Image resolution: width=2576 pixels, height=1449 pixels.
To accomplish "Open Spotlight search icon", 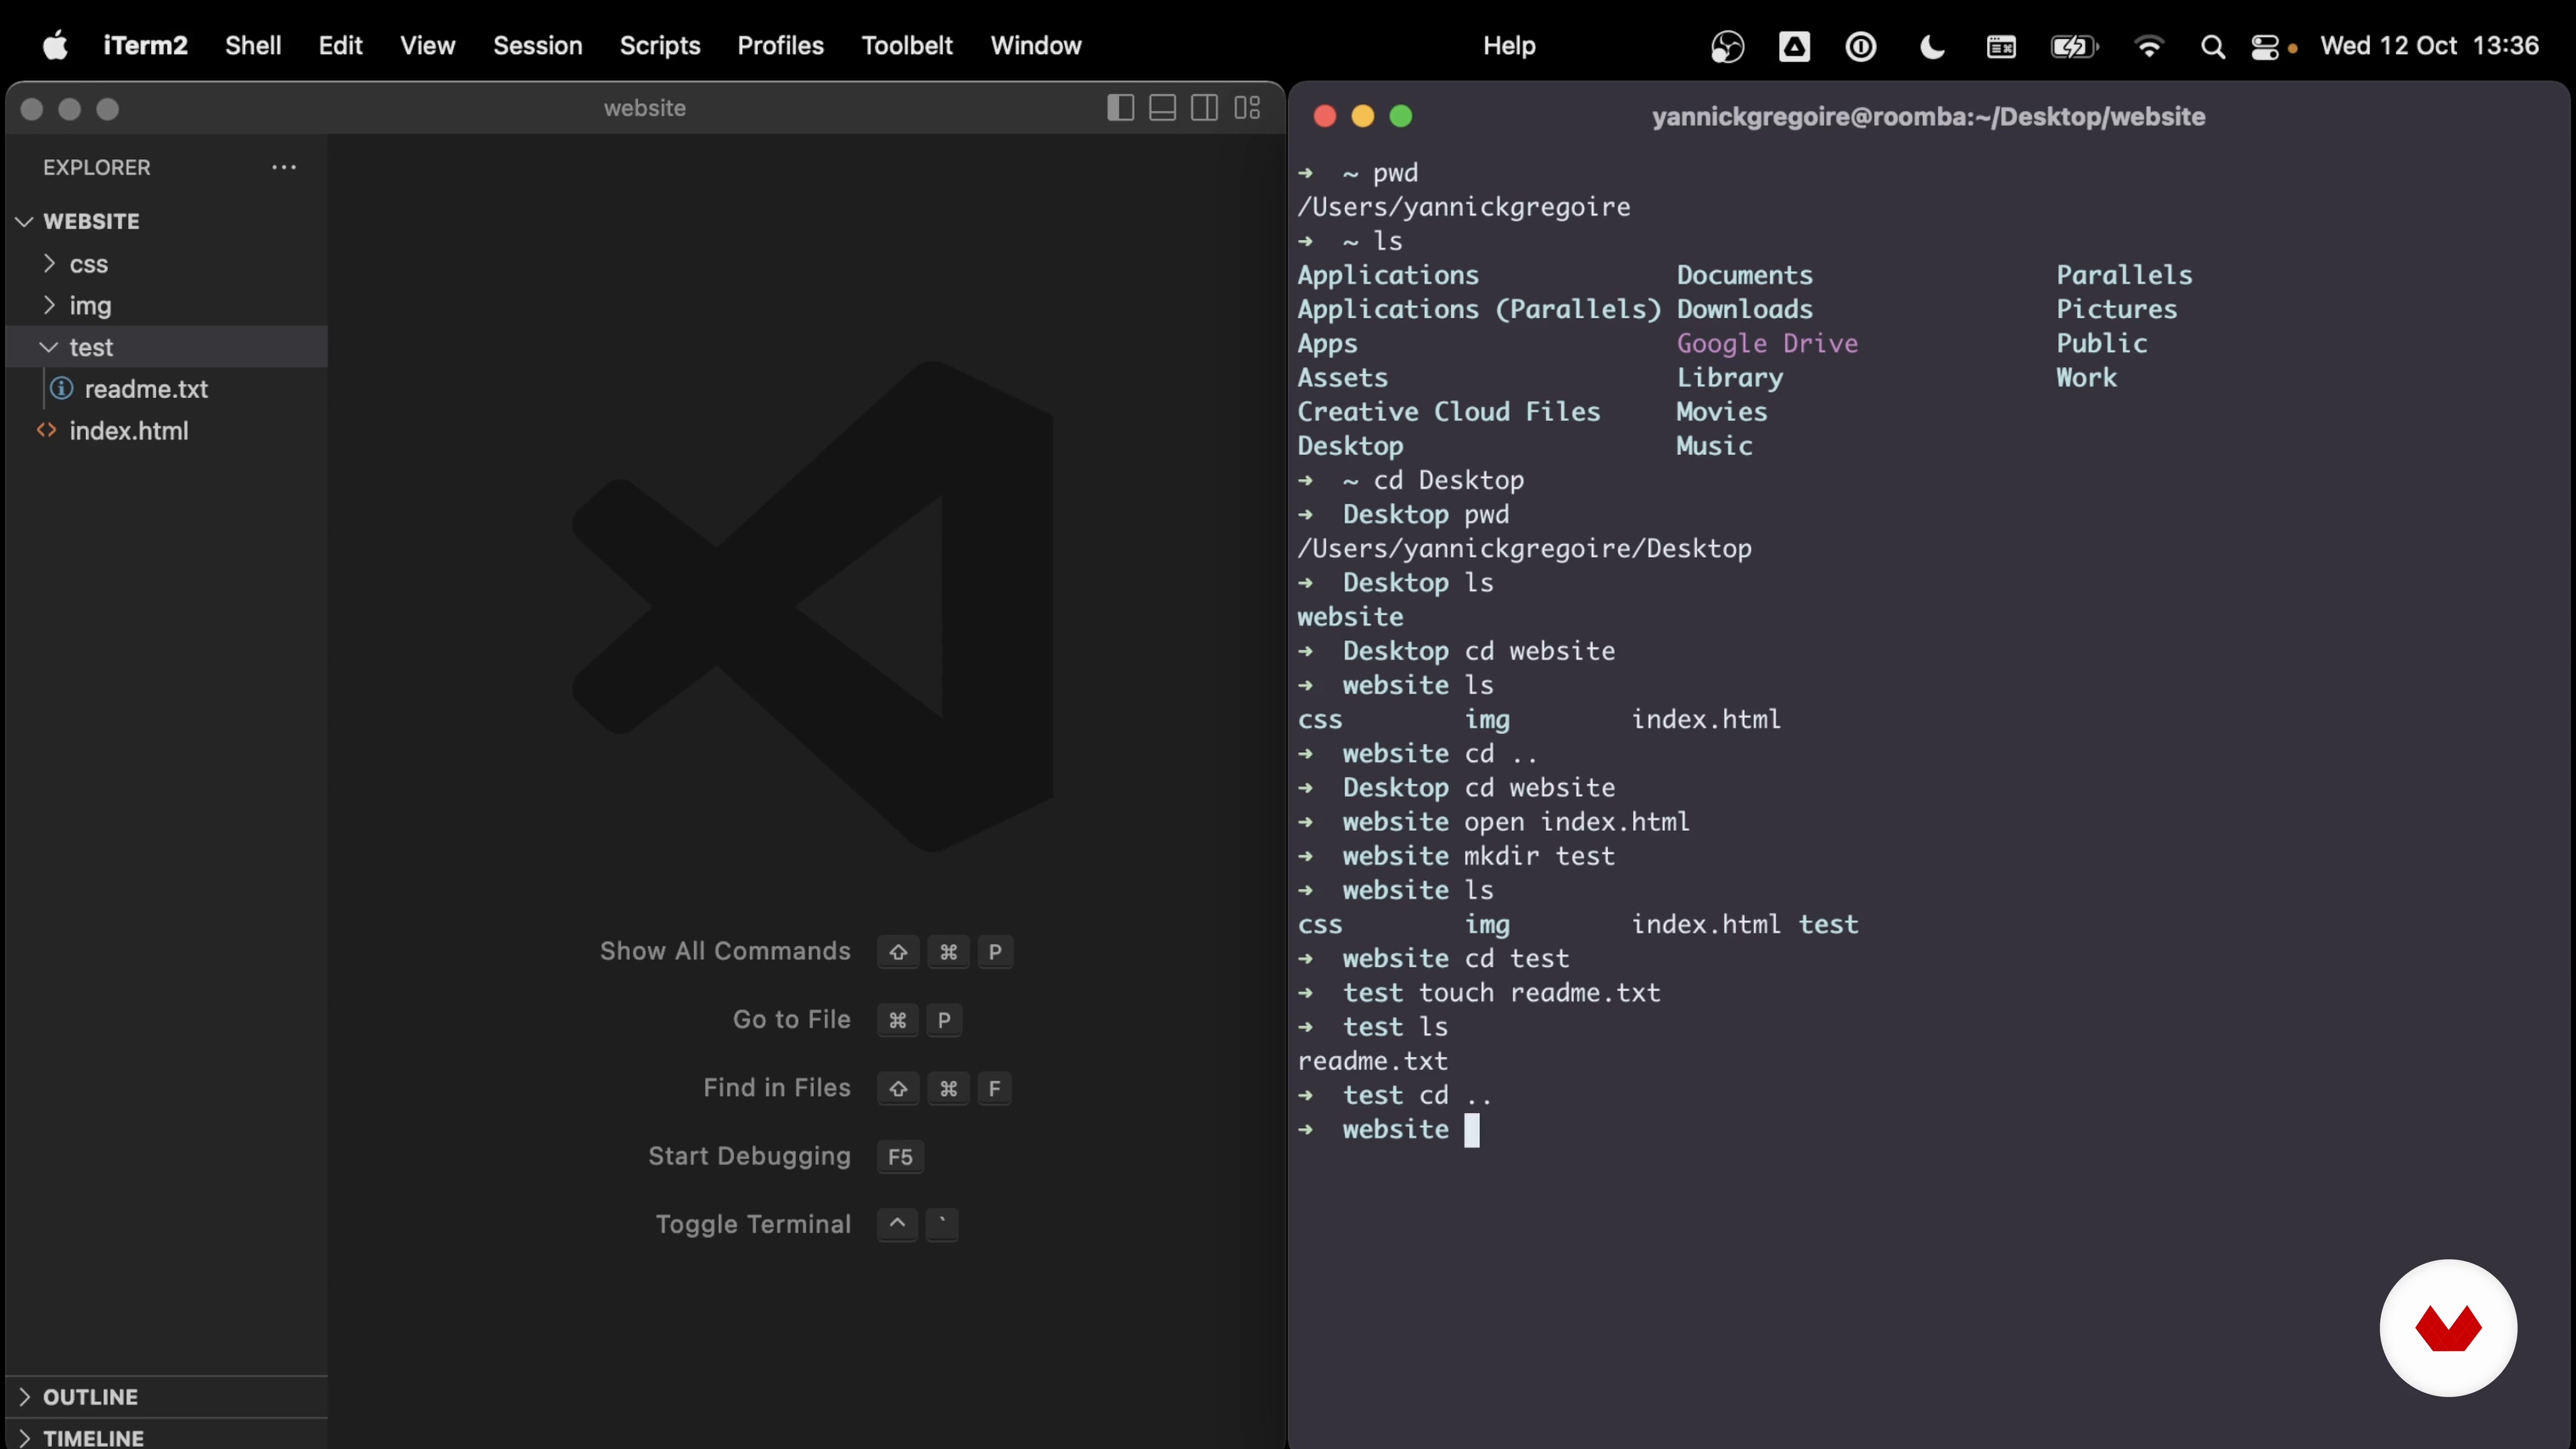I will (x=2213, y=47).
